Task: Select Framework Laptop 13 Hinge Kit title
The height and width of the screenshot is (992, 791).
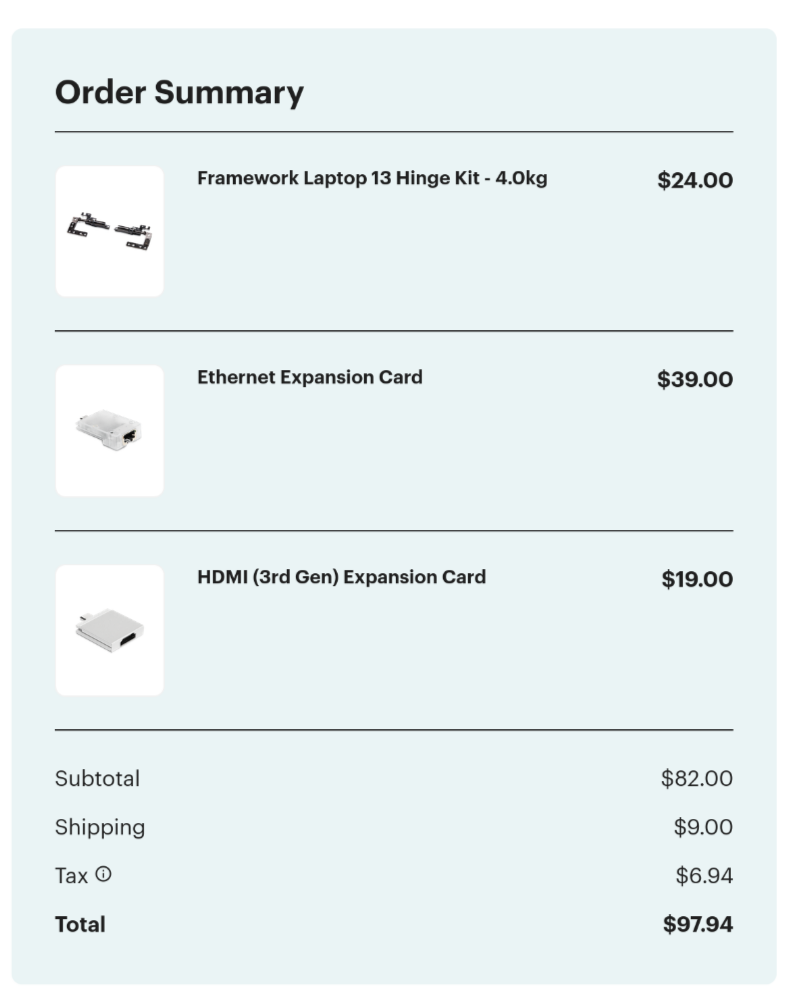Action: tap(372, 179)
